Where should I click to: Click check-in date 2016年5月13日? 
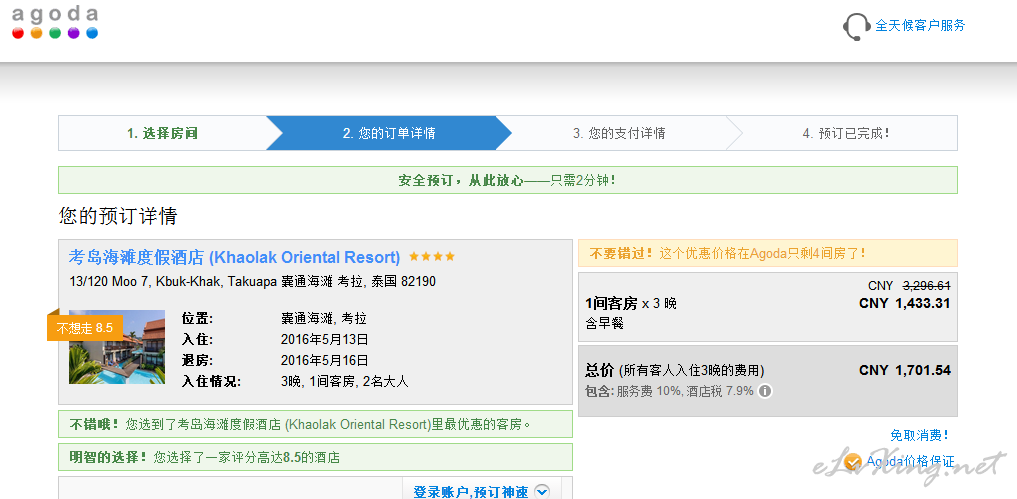pyautogui.click(x=325, y=339)
